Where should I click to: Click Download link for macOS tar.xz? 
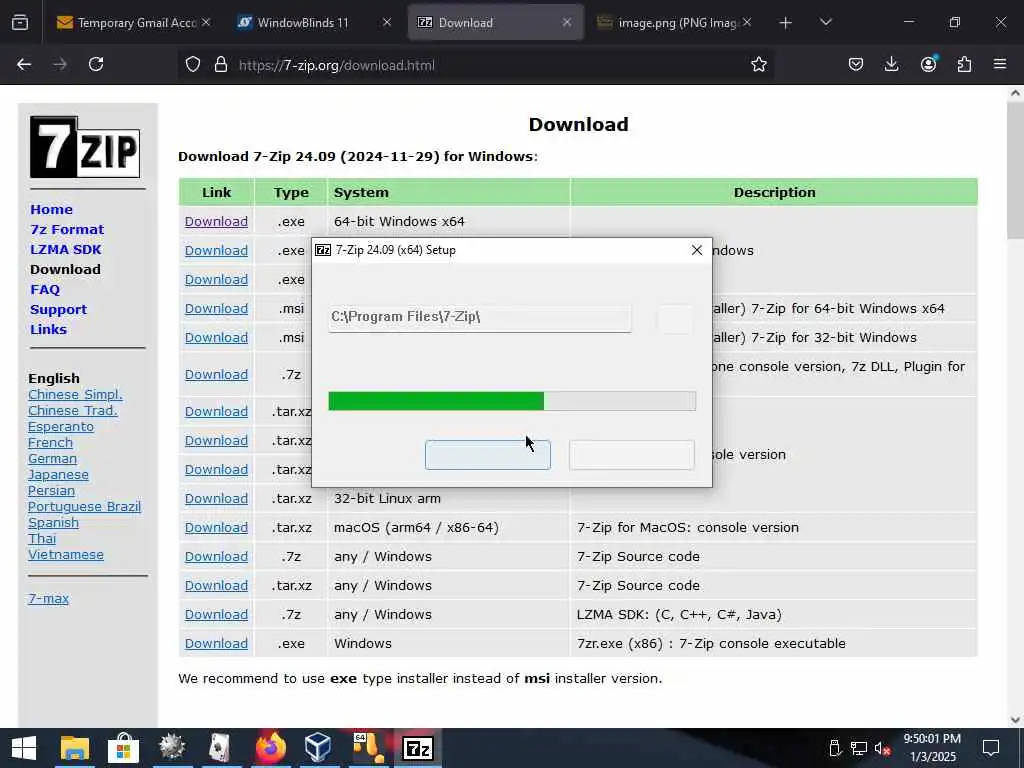click(x=216, y=527)
